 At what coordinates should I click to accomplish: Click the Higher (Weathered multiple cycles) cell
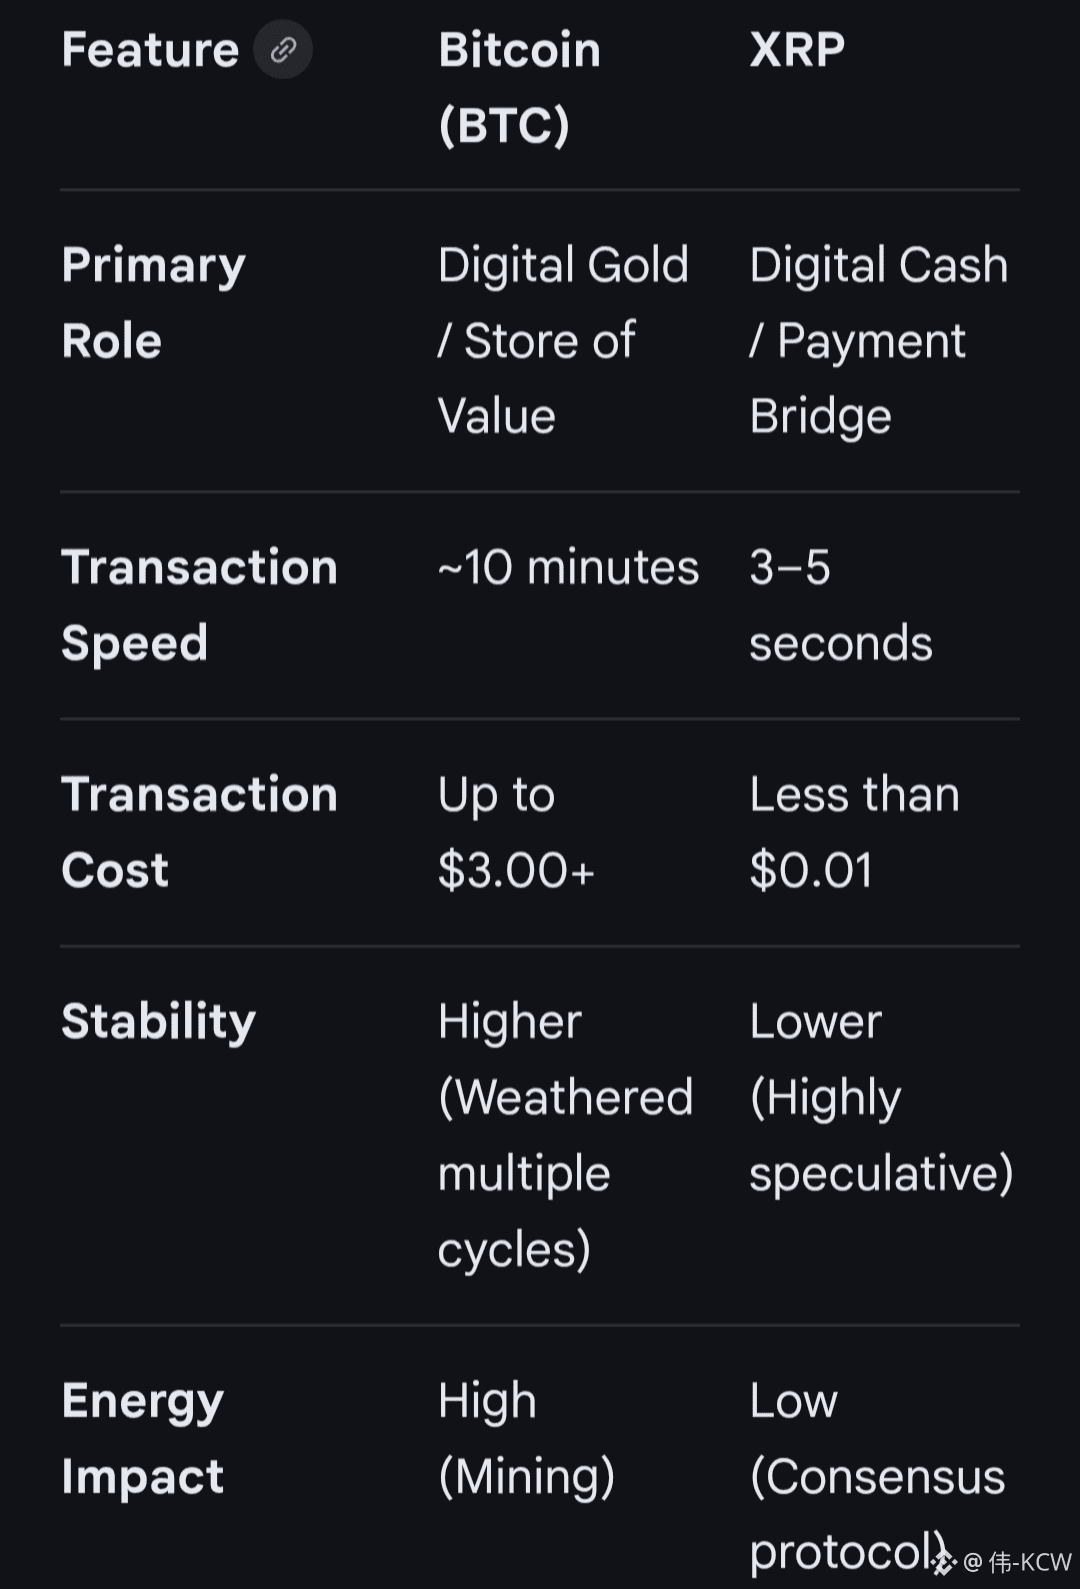pyautogui.click(x=565, y=1135)
